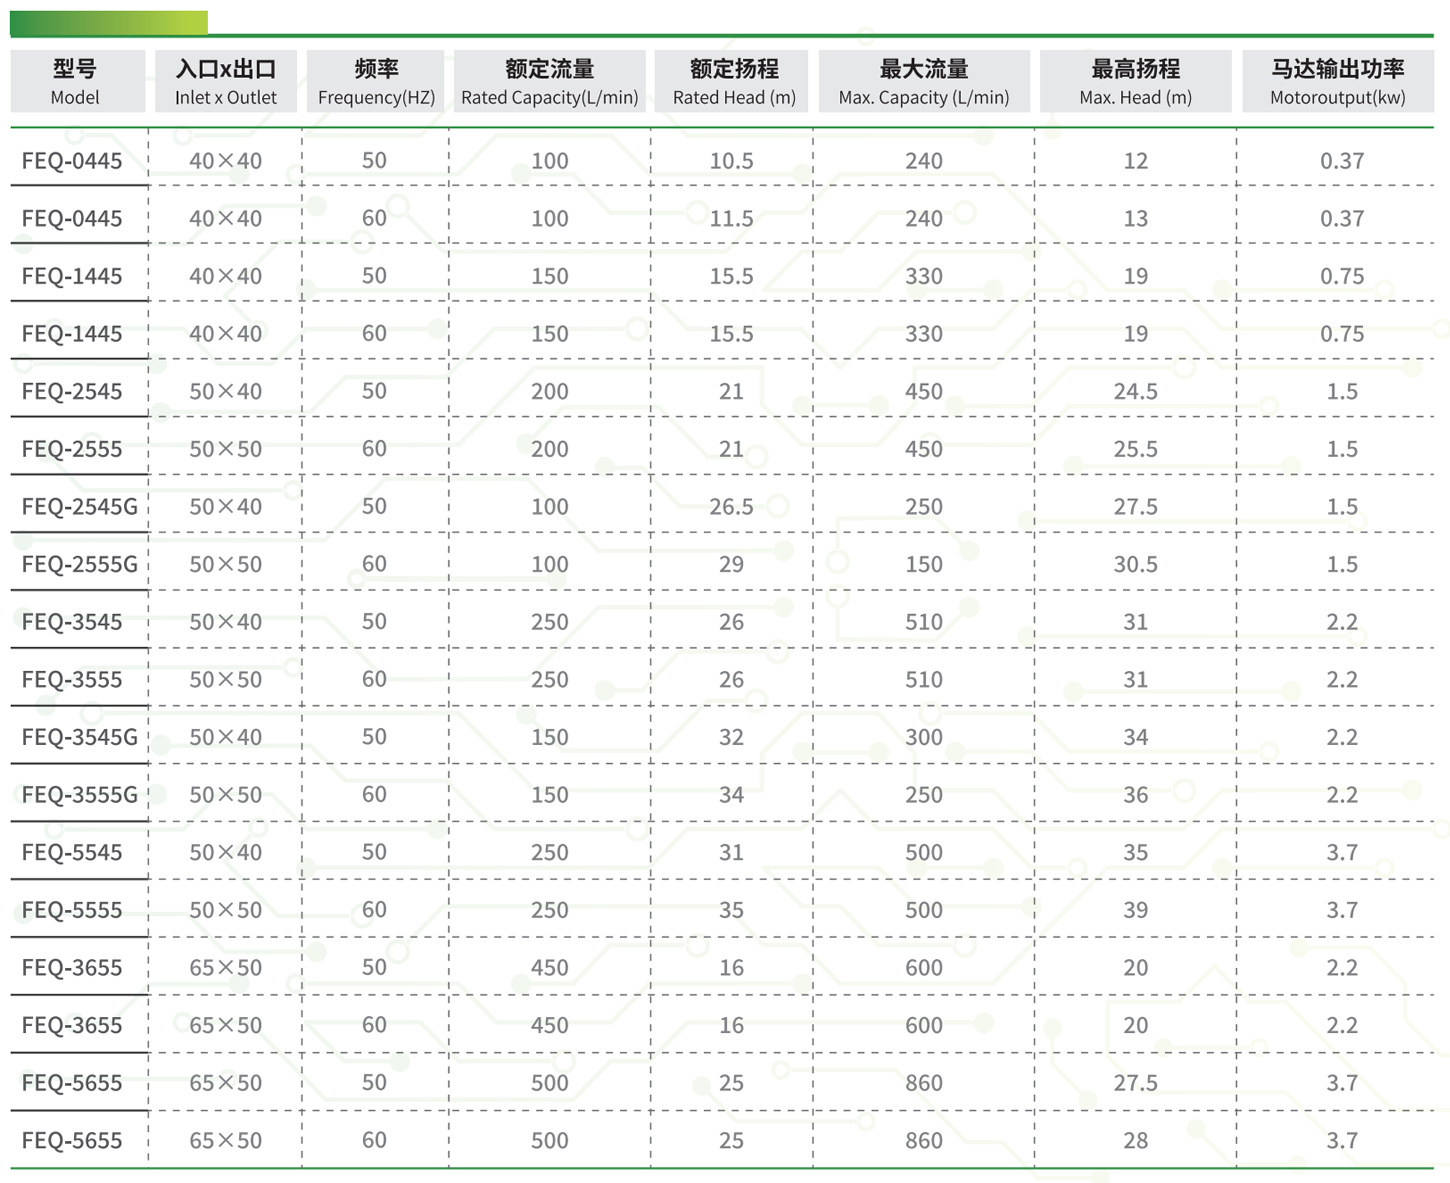1450x1183 pixels.
Task: Click the rated head value 29
Action: coord(732,564)
